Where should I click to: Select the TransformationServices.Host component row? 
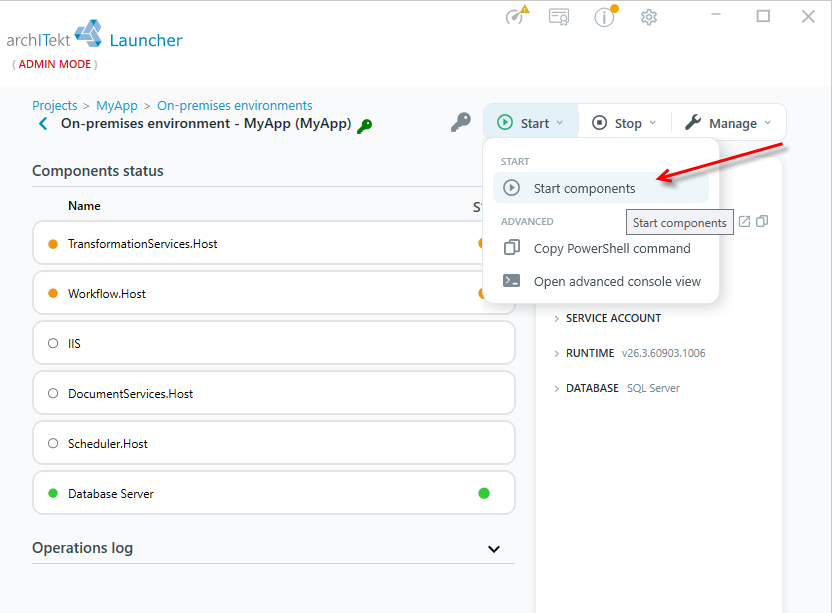click(274, 244)
